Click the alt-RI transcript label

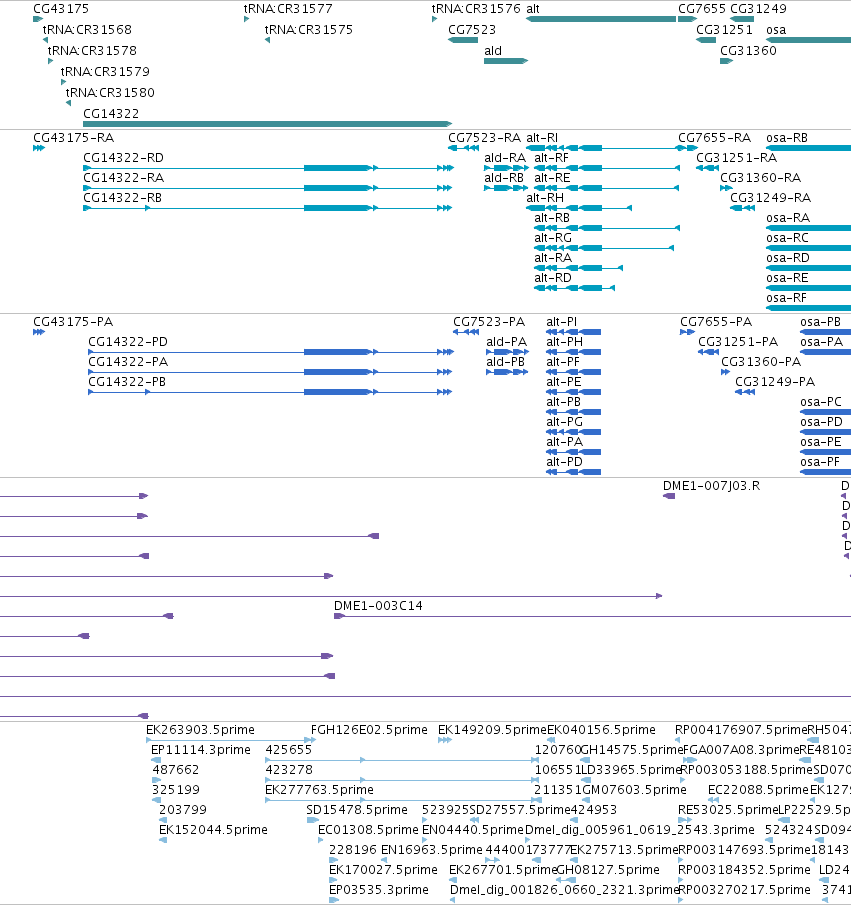pyautogui.click(x=542, y=138)
